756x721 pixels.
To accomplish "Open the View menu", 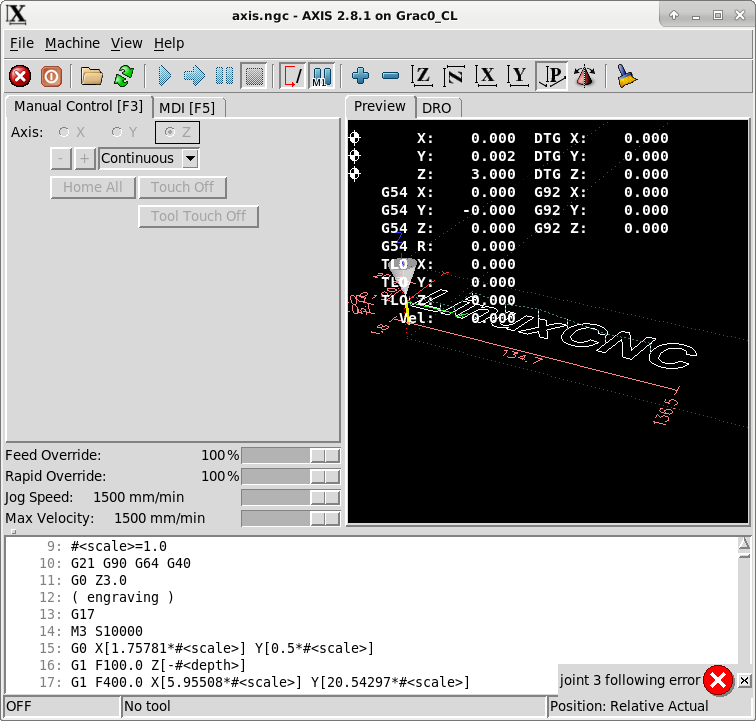I will [x=126, y=43].
